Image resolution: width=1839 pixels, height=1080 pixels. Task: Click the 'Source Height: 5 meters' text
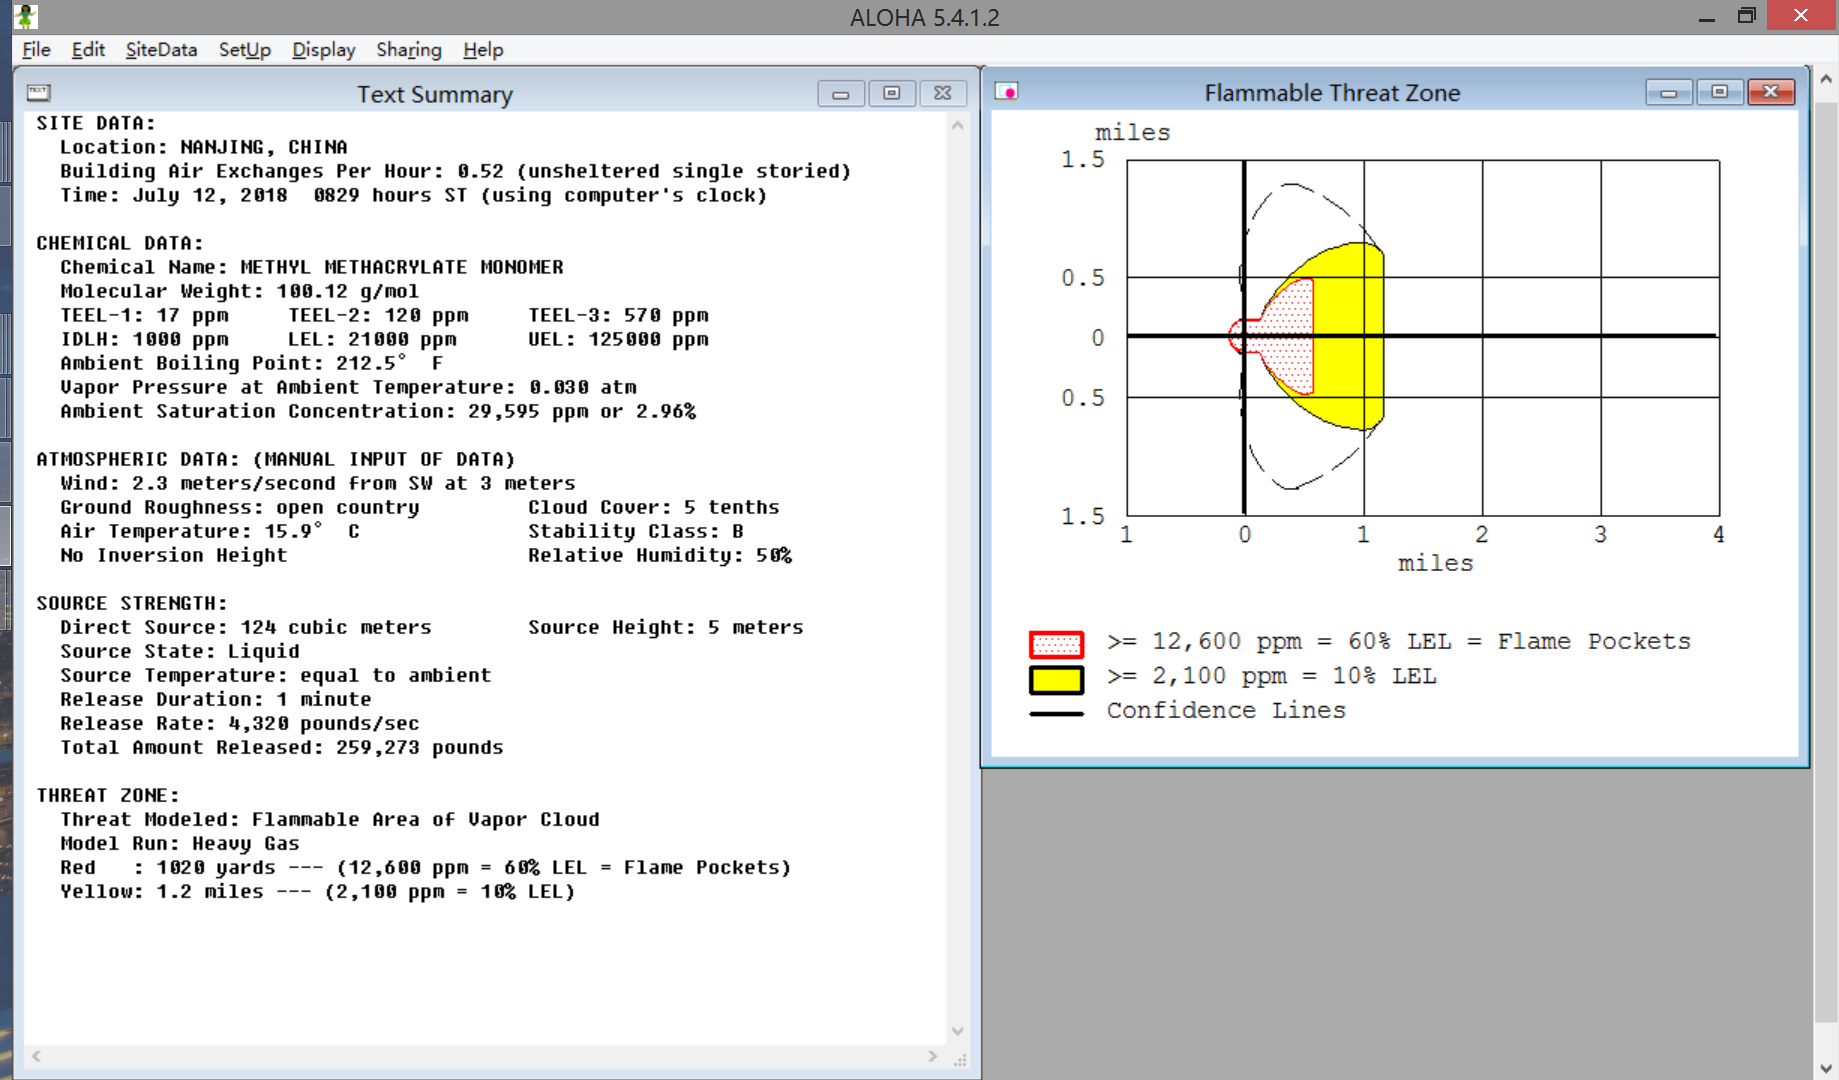[x=666, y=627]
